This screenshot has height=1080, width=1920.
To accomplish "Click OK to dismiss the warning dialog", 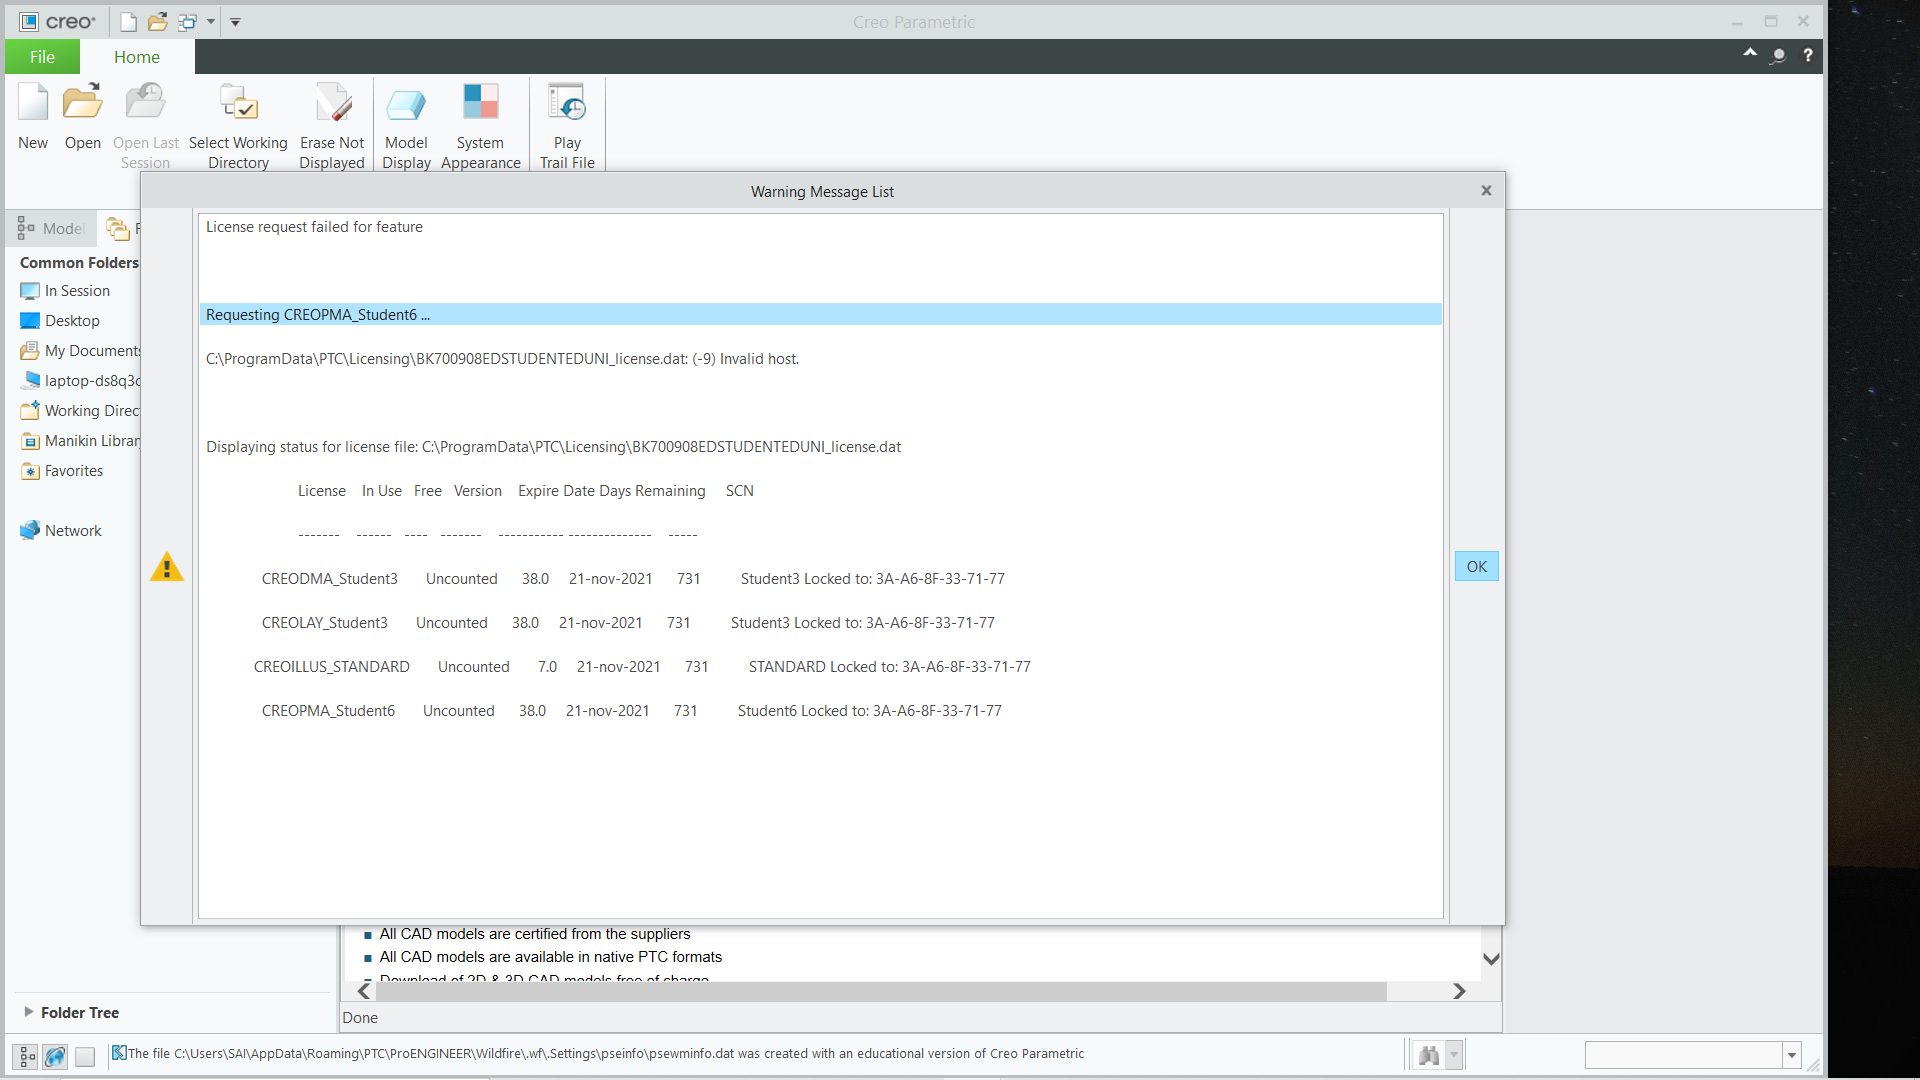I will tap(1476, 566).
